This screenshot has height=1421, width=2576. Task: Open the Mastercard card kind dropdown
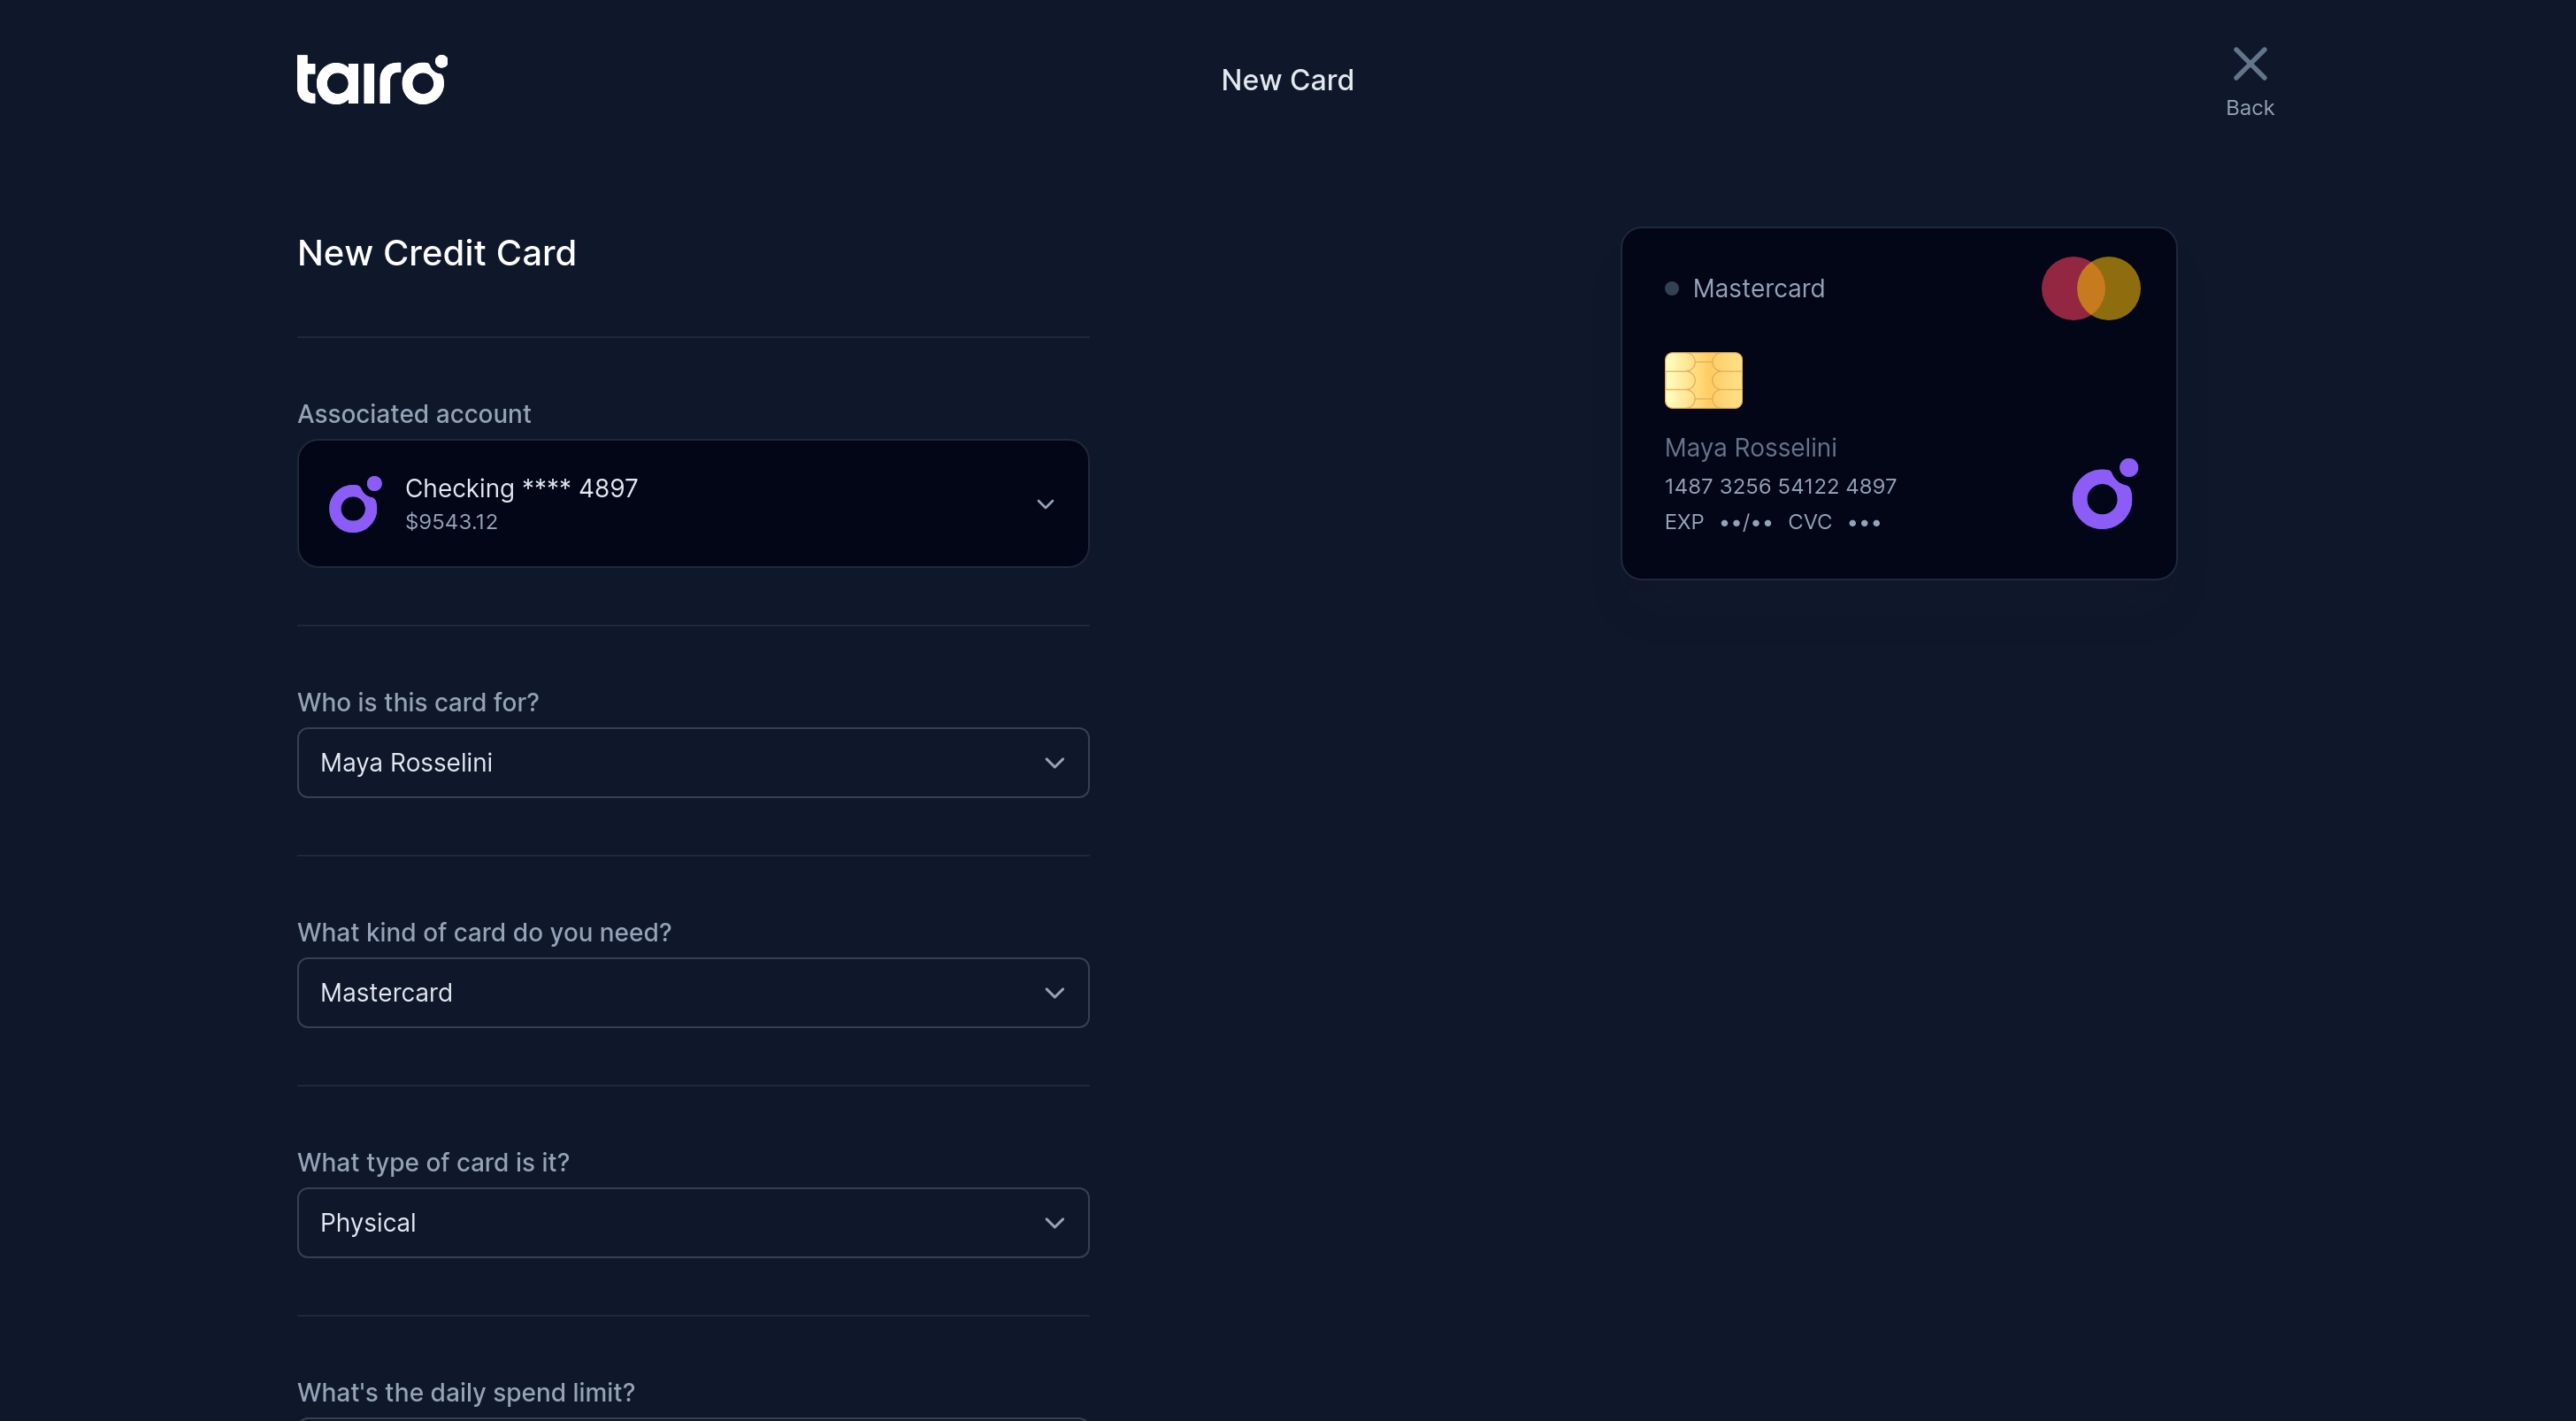coord(692,992)
